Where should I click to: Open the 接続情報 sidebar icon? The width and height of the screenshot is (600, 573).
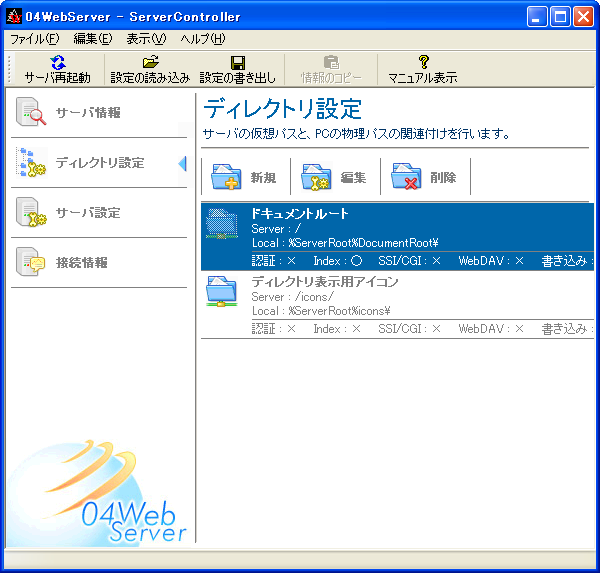click(31, 262)
